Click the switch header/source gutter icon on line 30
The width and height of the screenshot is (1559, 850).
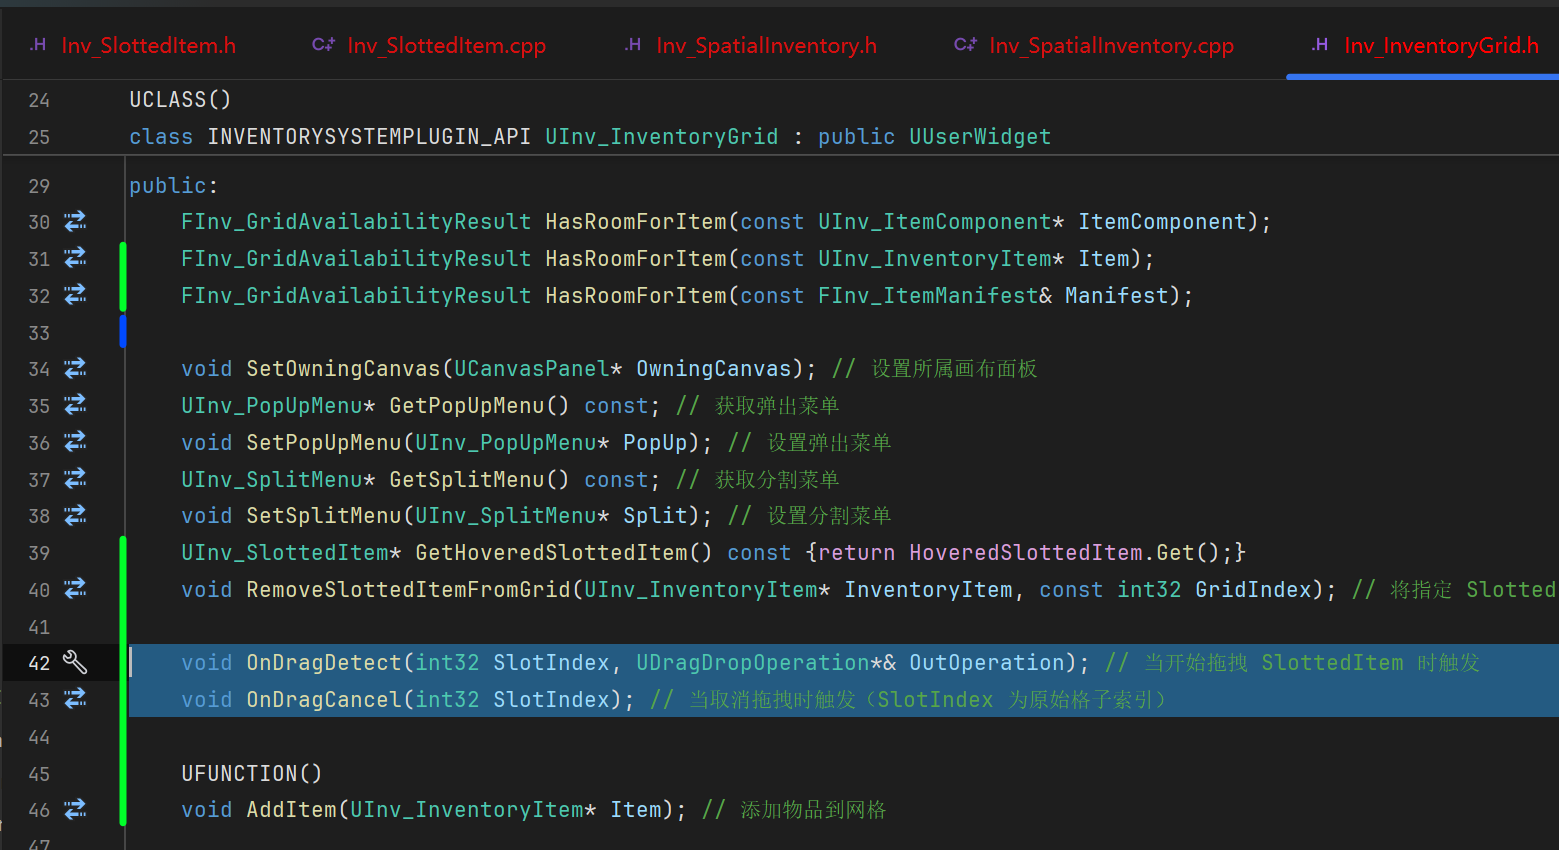click(75, 221)
